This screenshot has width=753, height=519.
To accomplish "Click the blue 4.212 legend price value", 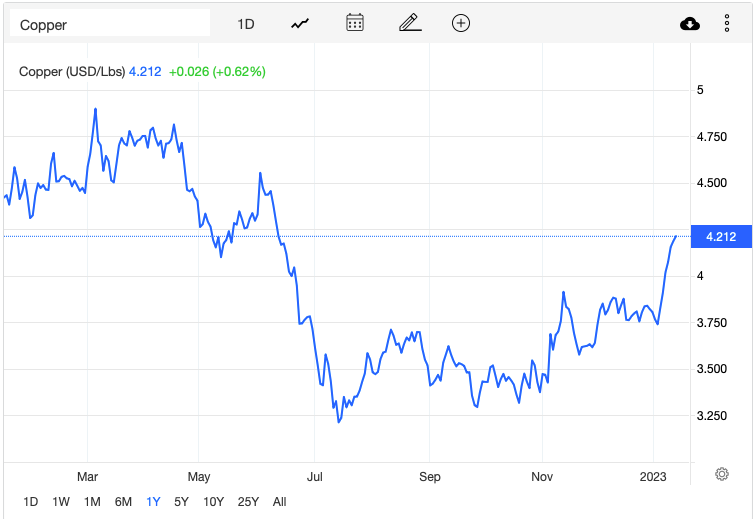I will pyautogui.click(x=145, y=72).
